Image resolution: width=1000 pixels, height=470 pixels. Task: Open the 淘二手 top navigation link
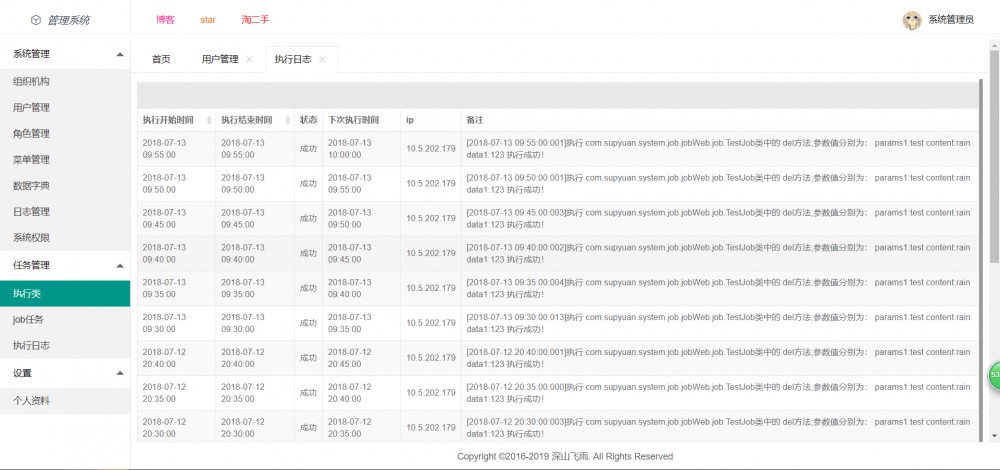coord(255,20)
